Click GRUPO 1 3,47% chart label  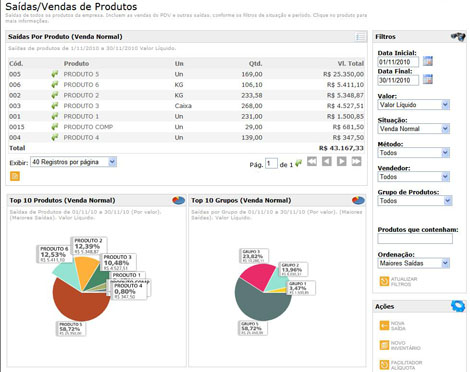tap(300, 288)
